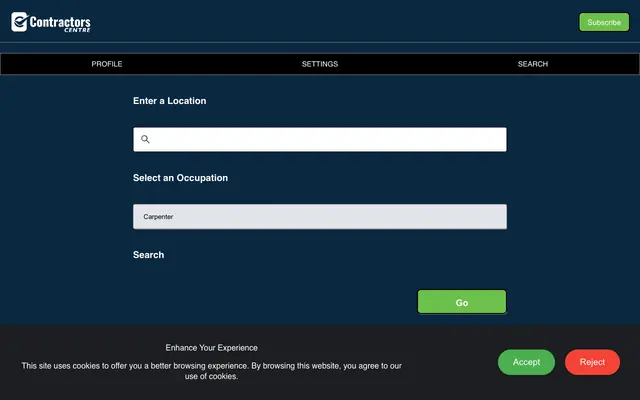Click the 'Enter a Location' heading
Viewport: 640px width, 400px height.
tap(170, 101)
